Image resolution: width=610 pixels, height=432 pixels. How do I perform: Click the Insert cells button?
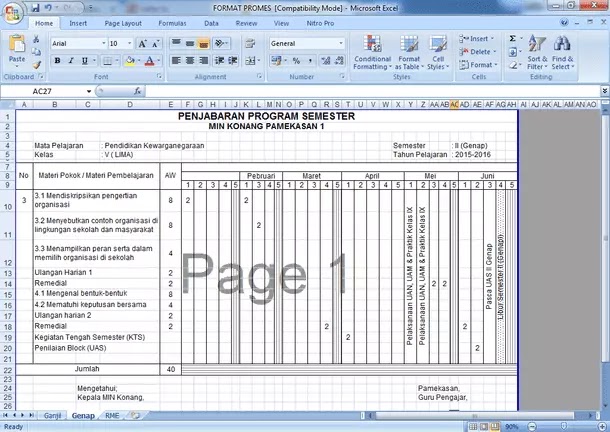click(x=477, y=39)
